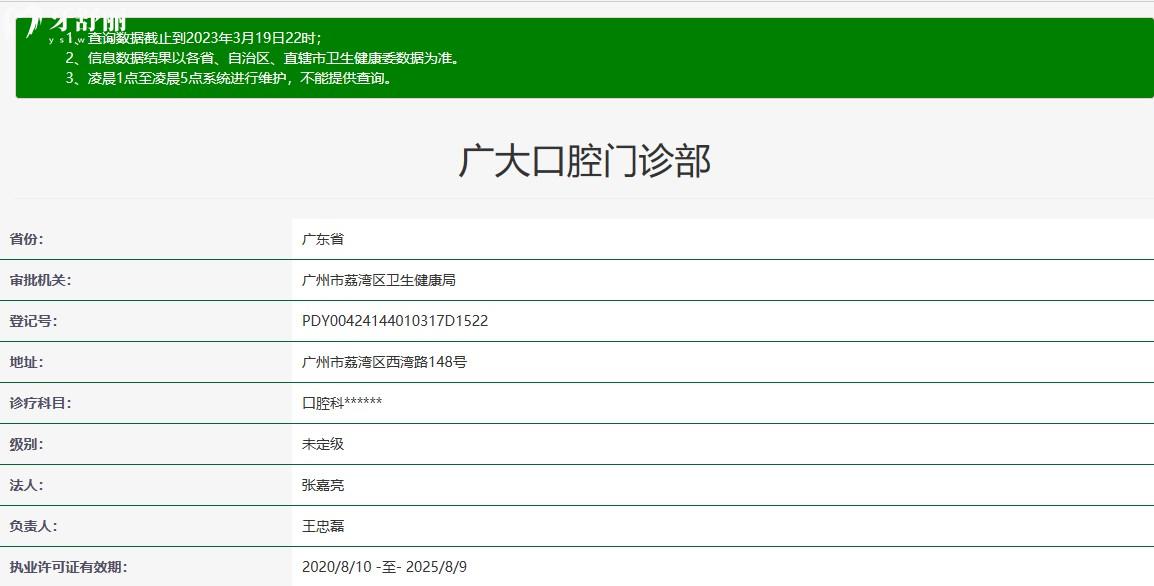Screen dimensions: 1154x586
Task: Click the value 广东省
Action: pos(322,239)
